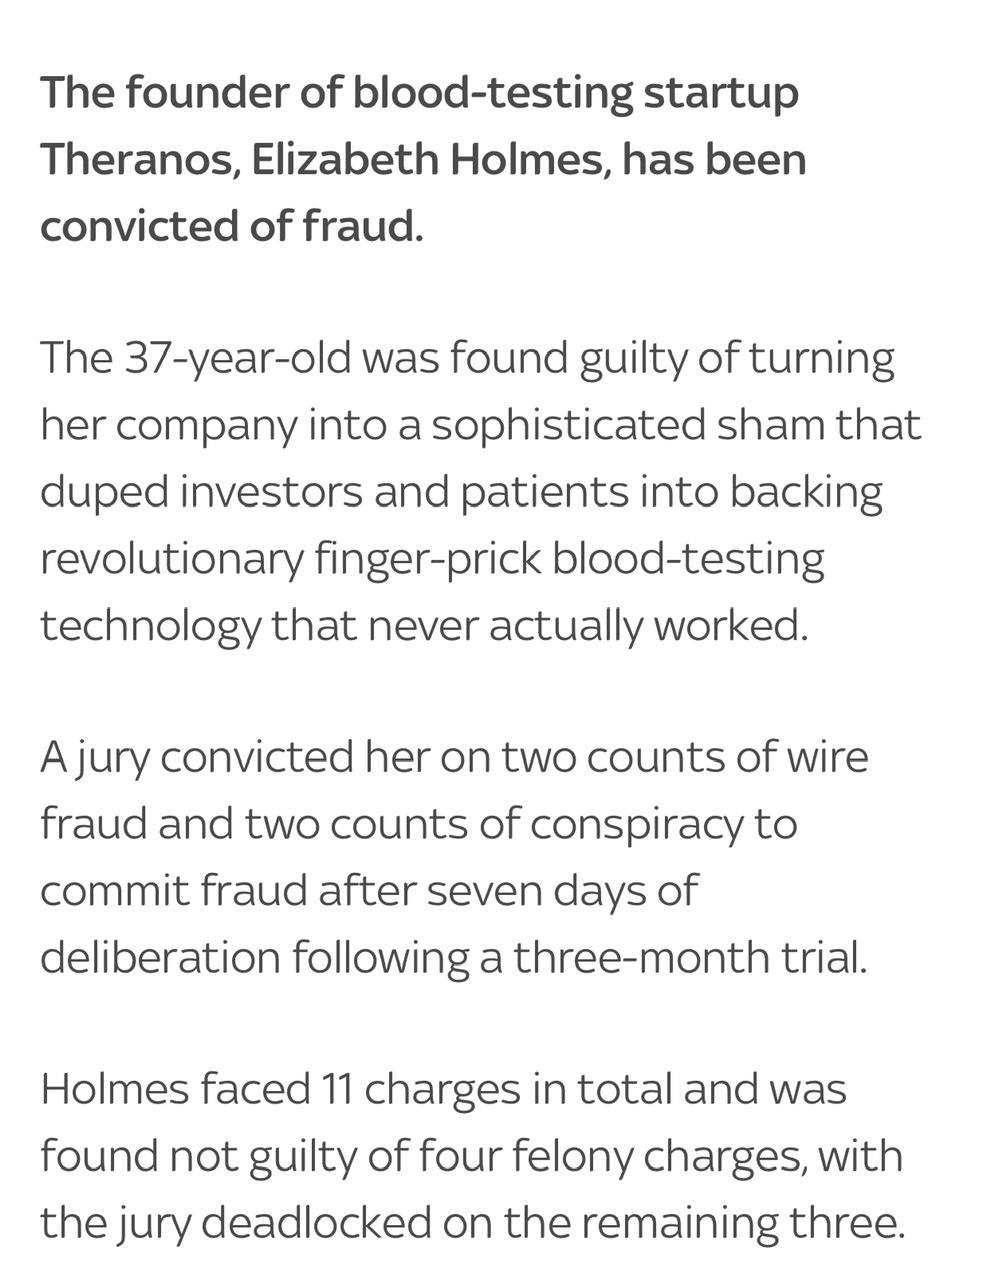Click the paragraph starting 'Holmes faced 11 charges'
This screenshot has width=989, height=1280.
click(x=472, y=1155)
